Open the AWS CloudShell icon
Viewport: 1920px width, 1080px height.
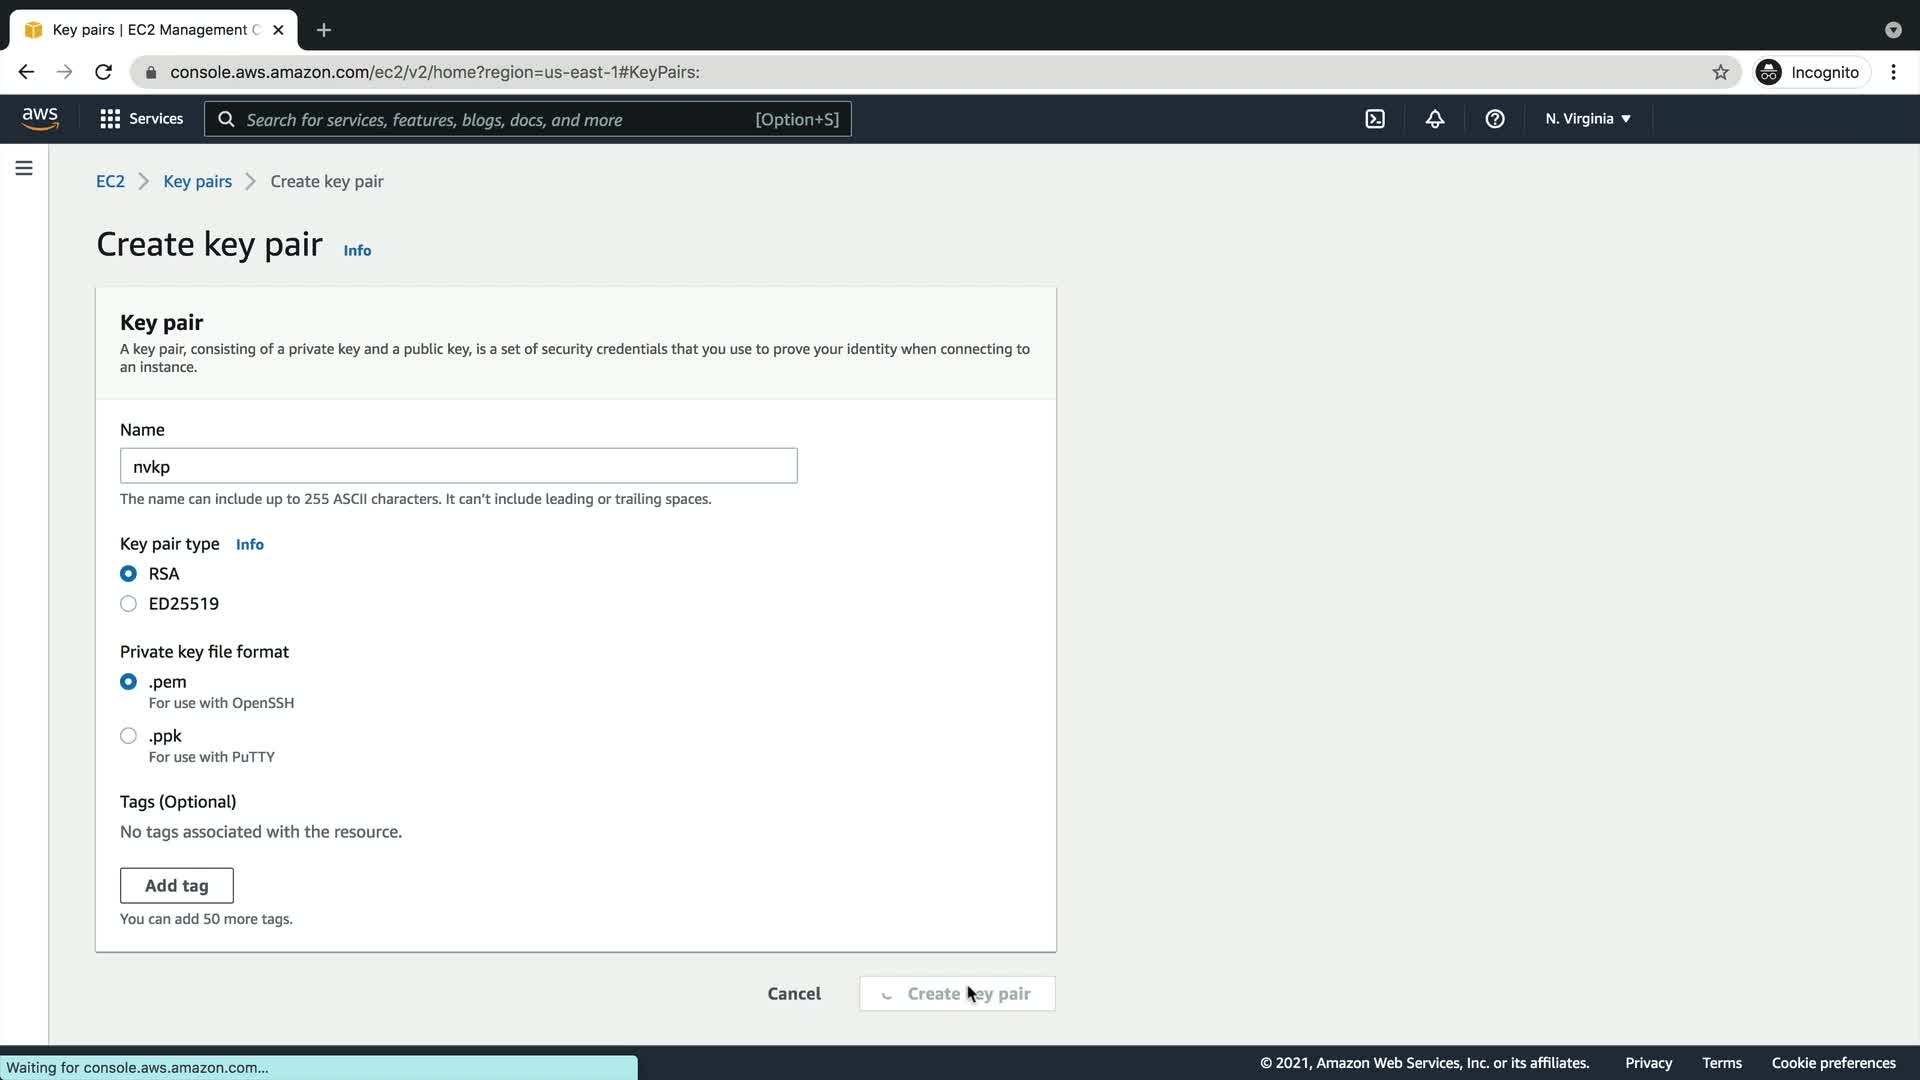[x=1375, y=119]
